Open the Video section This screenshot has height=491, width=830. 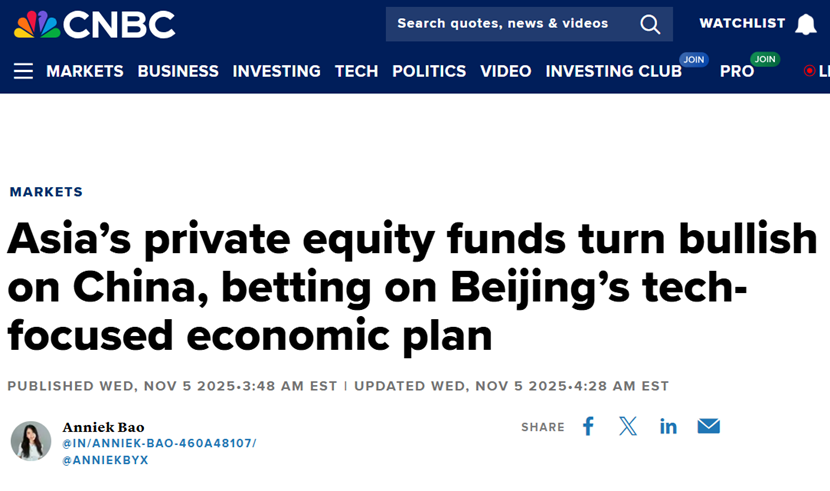click(506, 71)
